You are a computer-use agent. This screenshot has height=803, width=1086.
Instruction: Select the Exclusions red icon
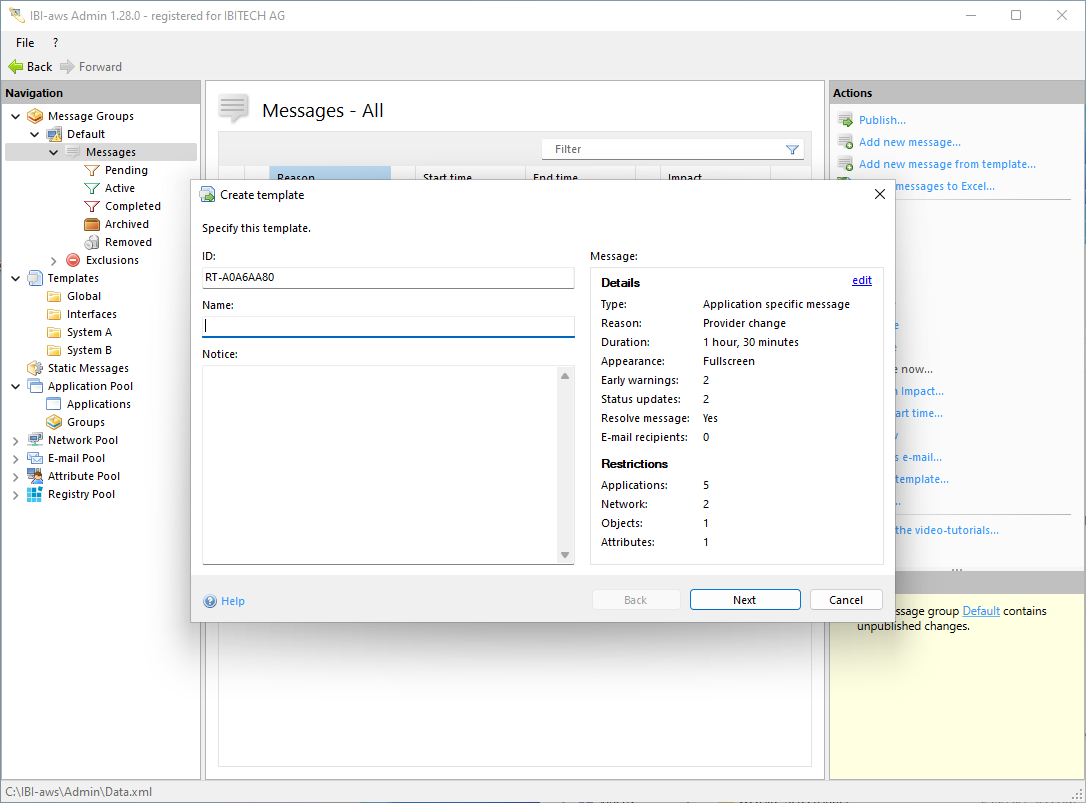pyautogui.click(x=73, y=260)
